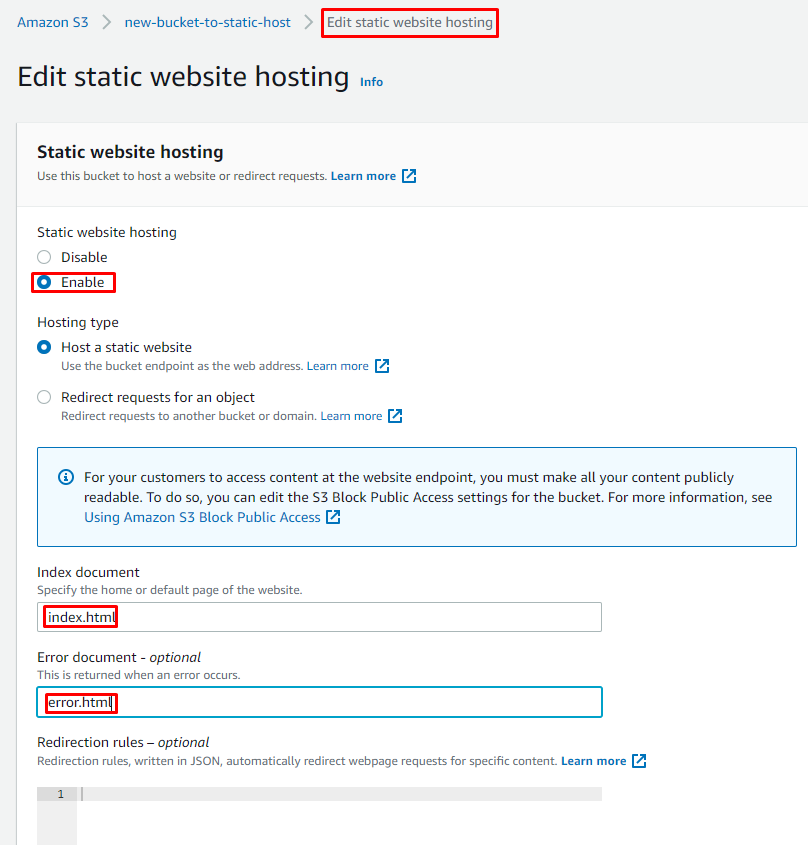
Task: Open new-bucket-to-static-host breadcrumb link
Action: point(207,22)
